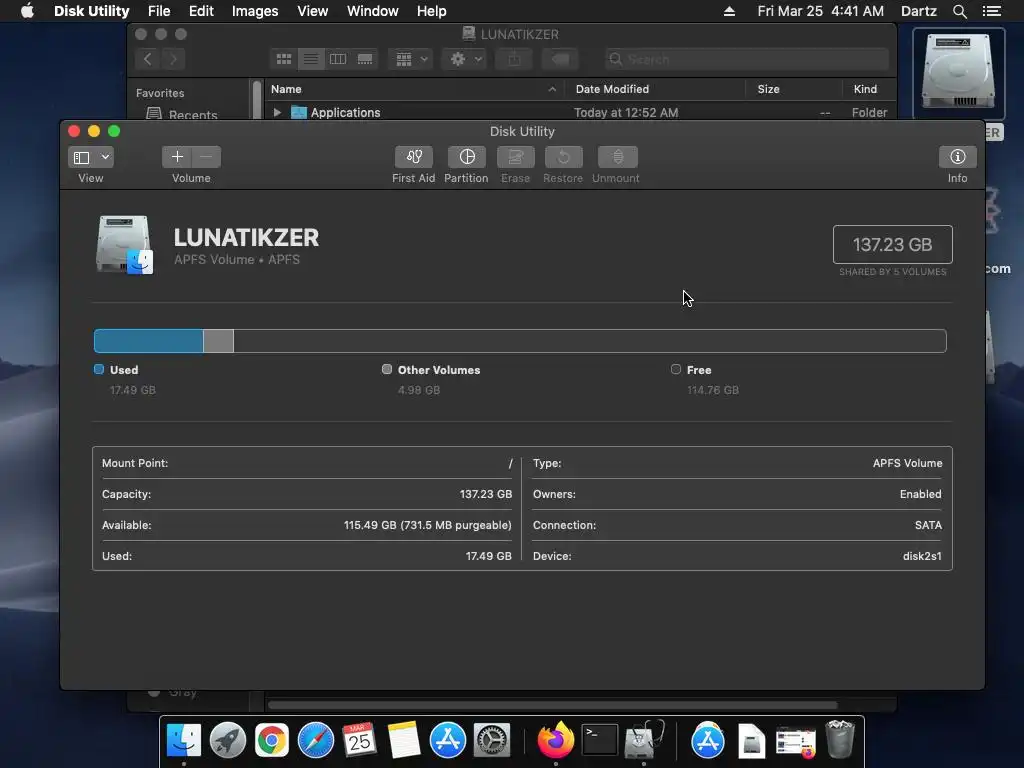Screen dimensions: 1024x768
Task: Open Spotlight search in the menu bar
Action: coord(959,11)
